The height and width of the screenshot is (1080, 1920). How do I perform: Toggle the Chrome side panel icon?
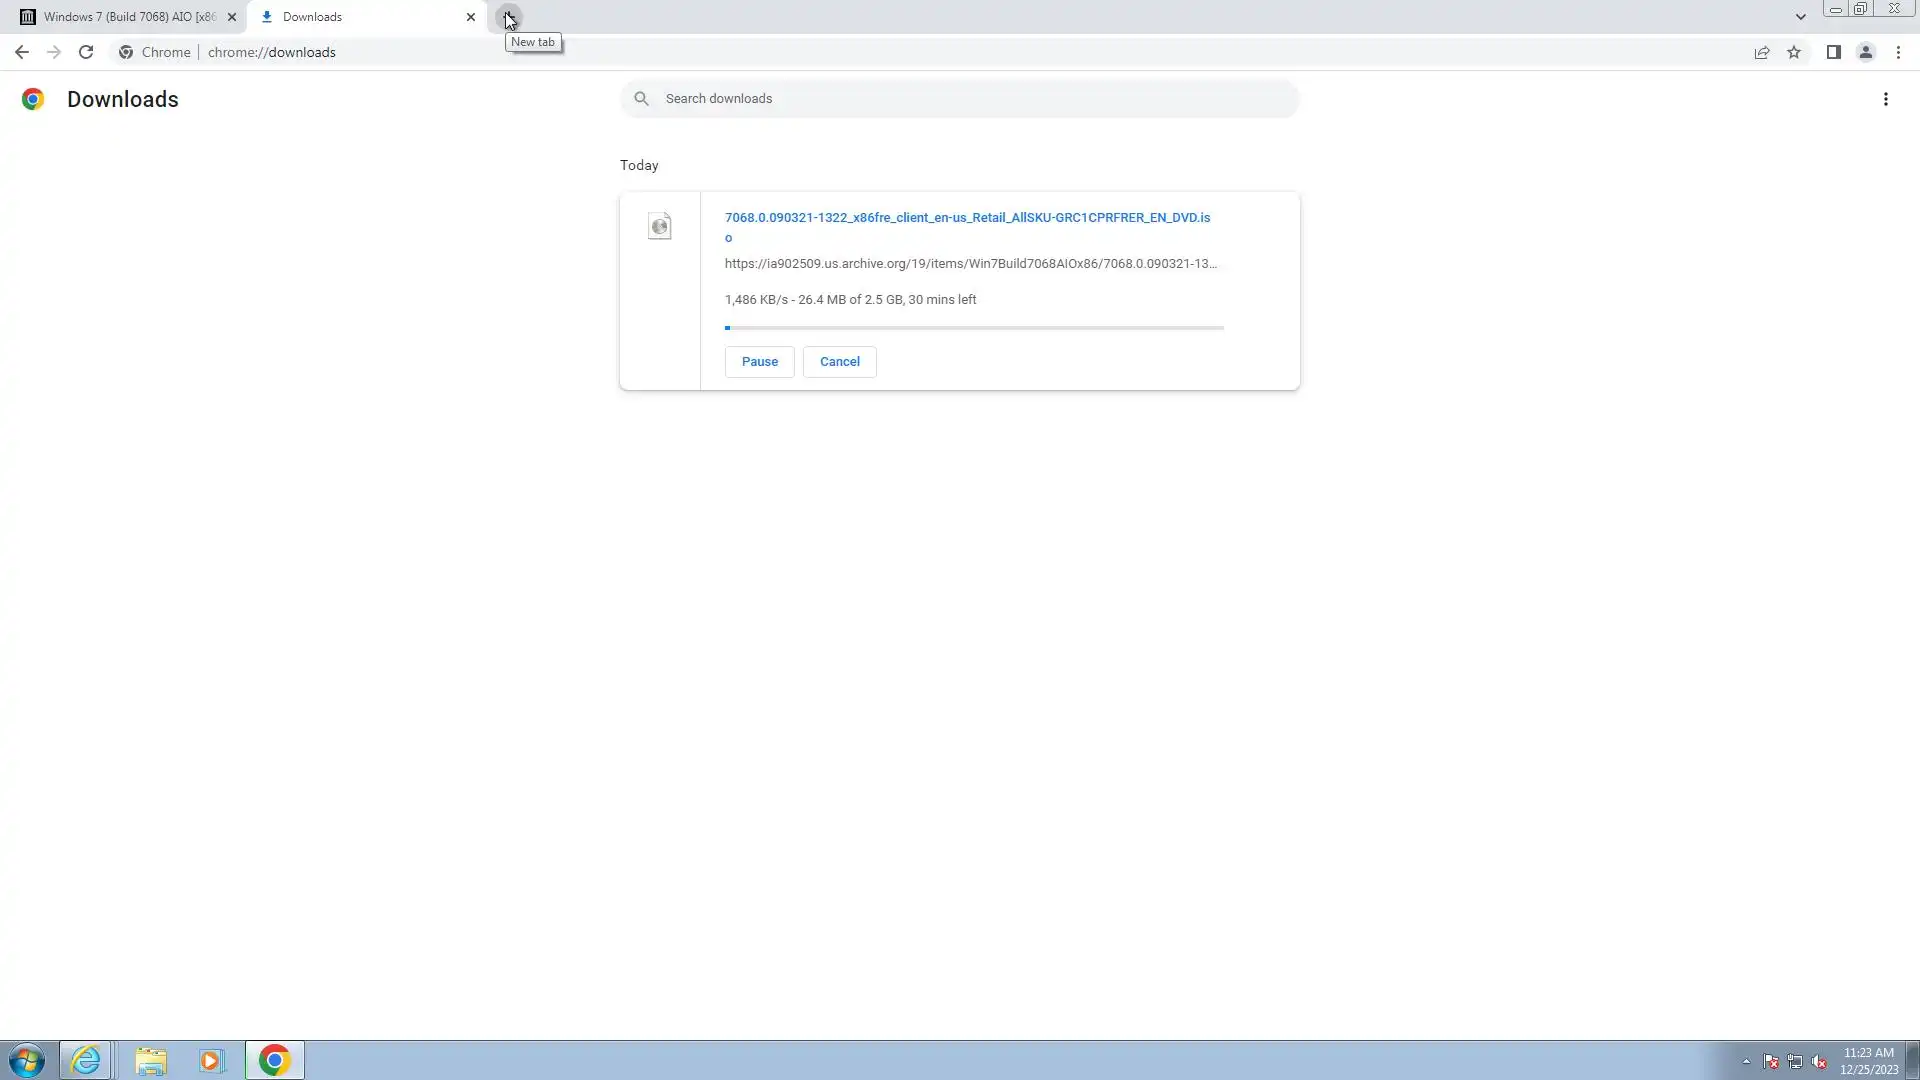click(x=1833, y=52)
